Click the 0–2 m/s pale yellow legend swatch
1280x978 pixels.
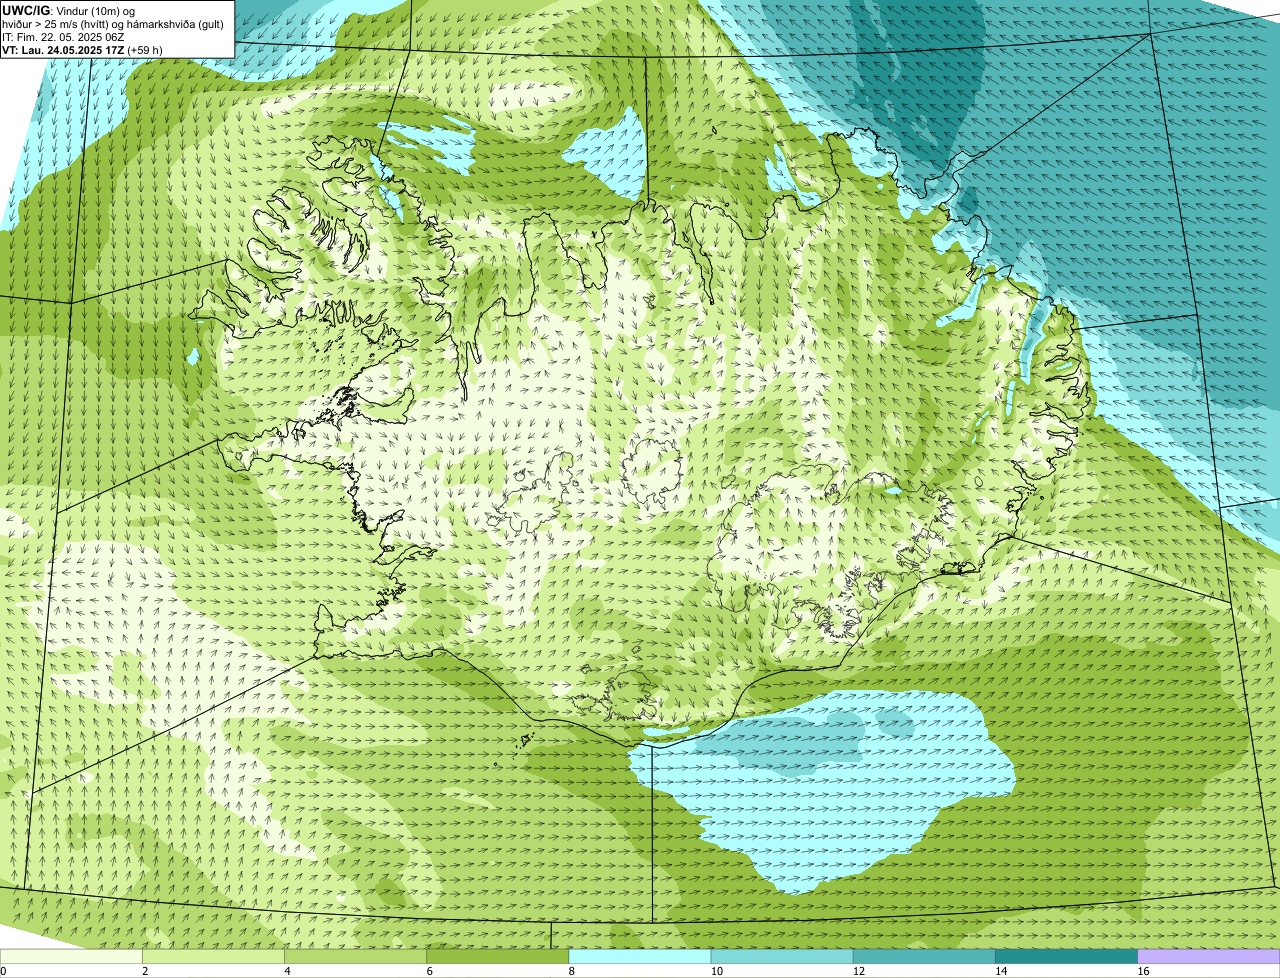tap(71, 956)
